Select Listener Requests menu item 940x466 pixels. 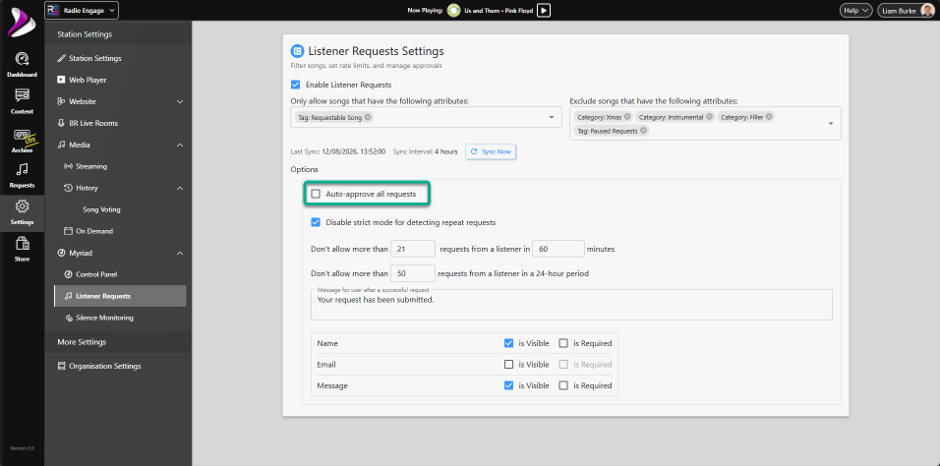click(x=120, y=296)
